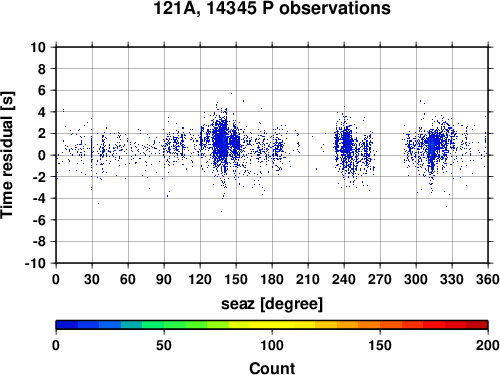Click the green section of colorbar near 50
The height and width of the screenshot is (375, 500).
(x=164, y=325)
